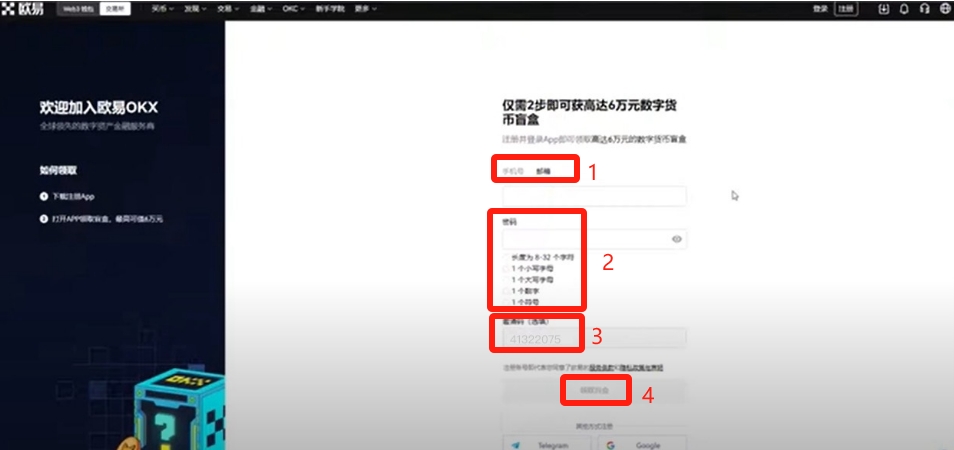Focus the email input field
Screen dimensions: 954x450
click(x=594, y=196)
